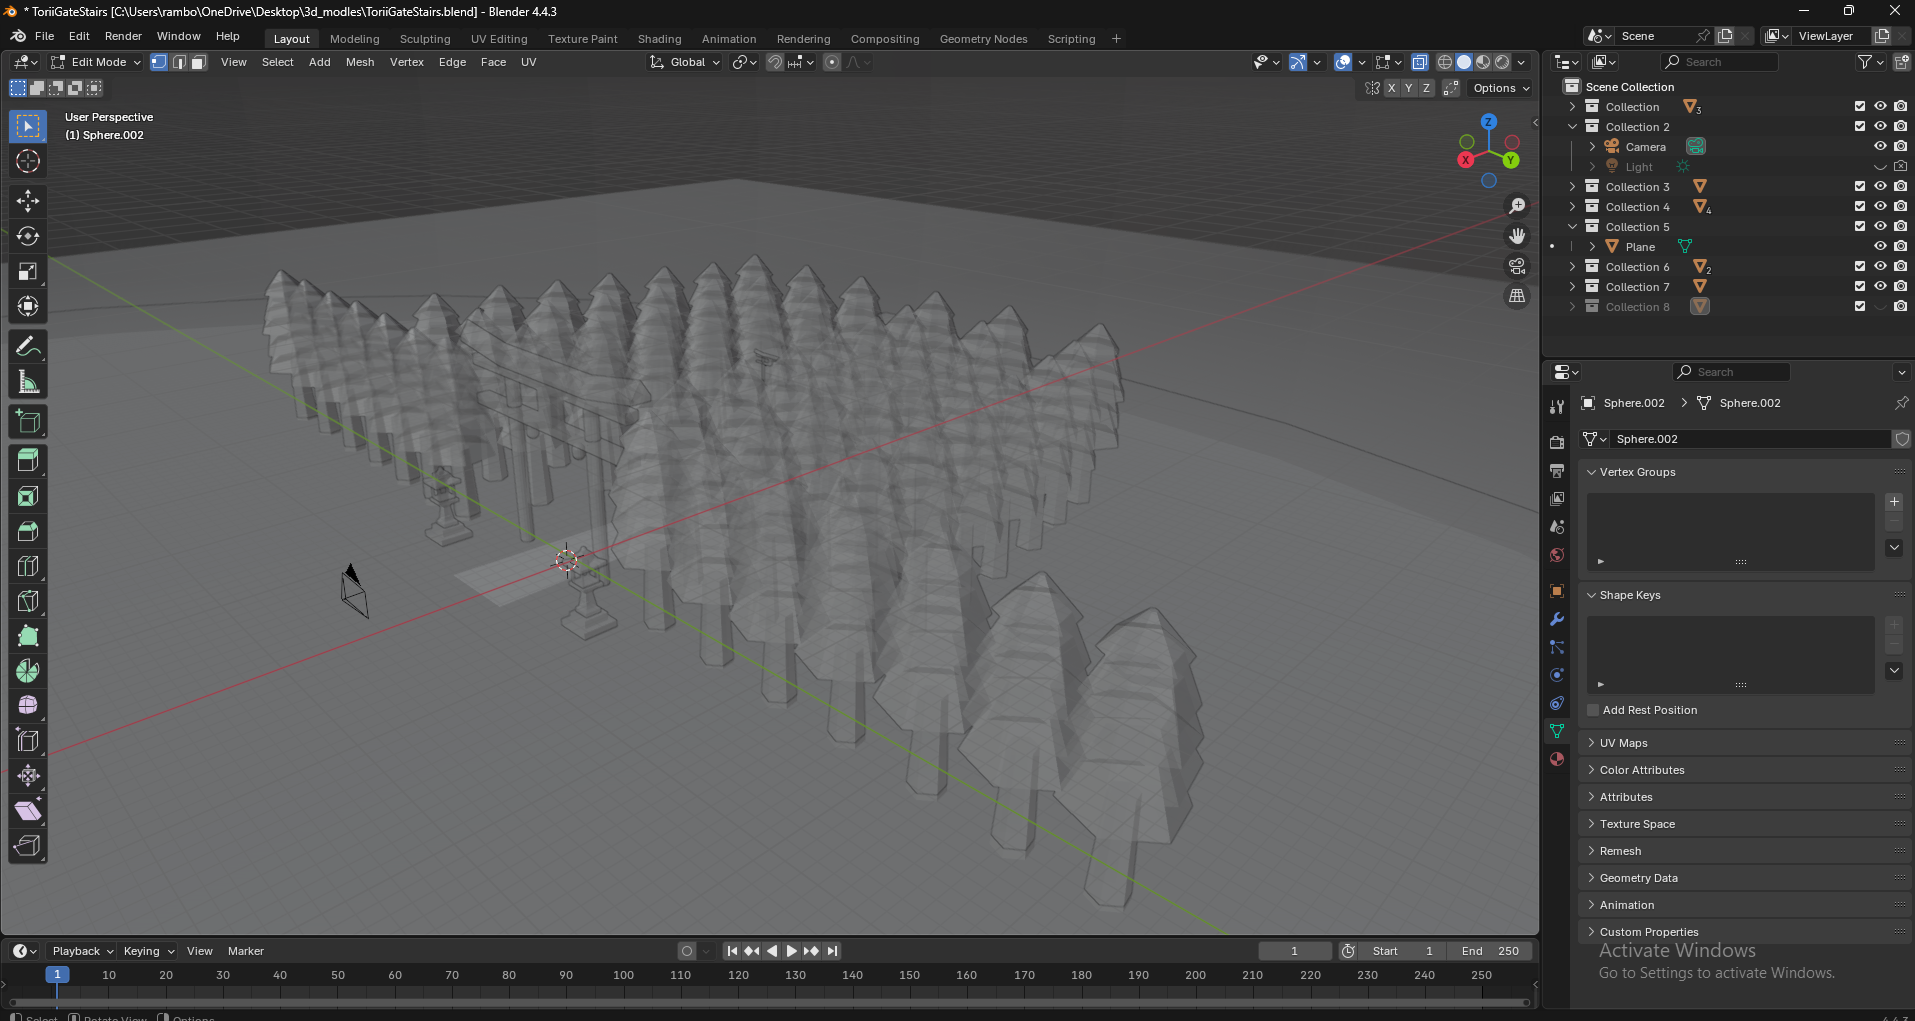The image size is (1915, 1021).
Task: Expand the UV Maps panel
Action: coord(1623,743)
